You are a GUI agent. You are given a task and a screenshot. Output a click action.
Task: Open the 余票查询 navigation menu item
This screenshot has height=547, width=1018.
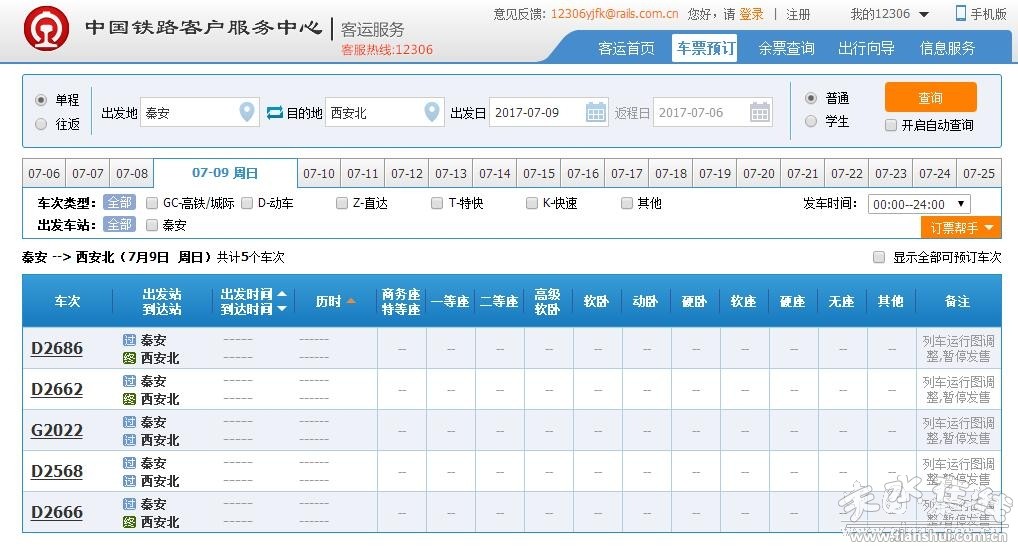pos(786,48)
